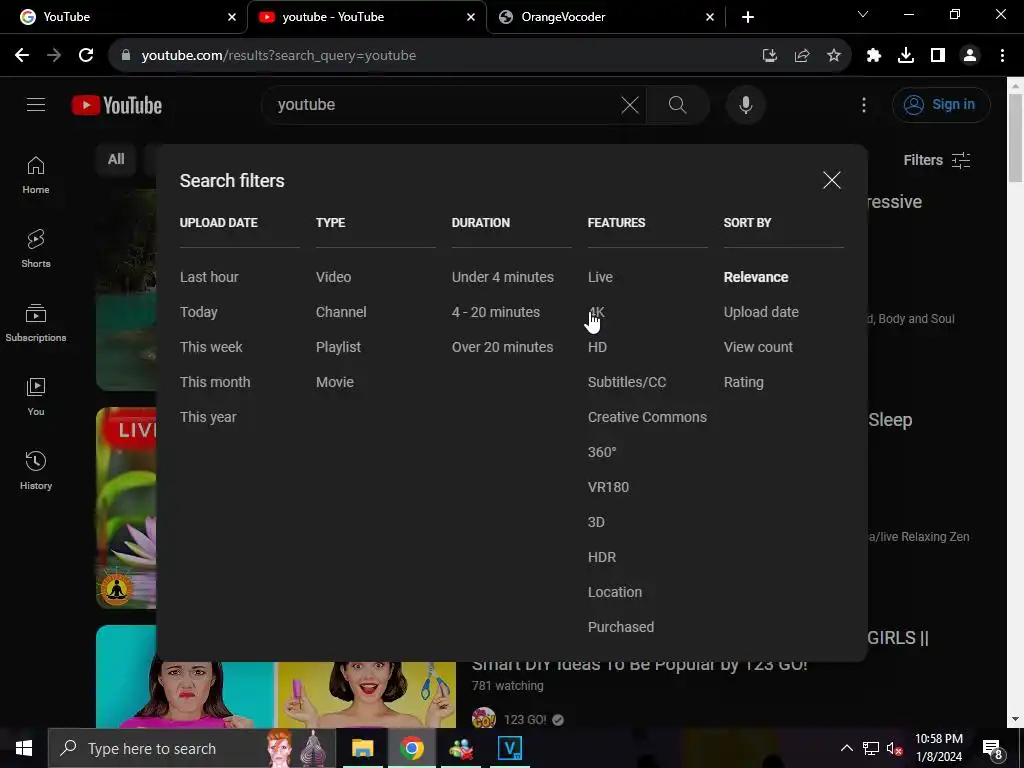The height and width of the screenshot is (768, 1024).
Task: Click the YouTube logo
Action: [x=117, y=105]
